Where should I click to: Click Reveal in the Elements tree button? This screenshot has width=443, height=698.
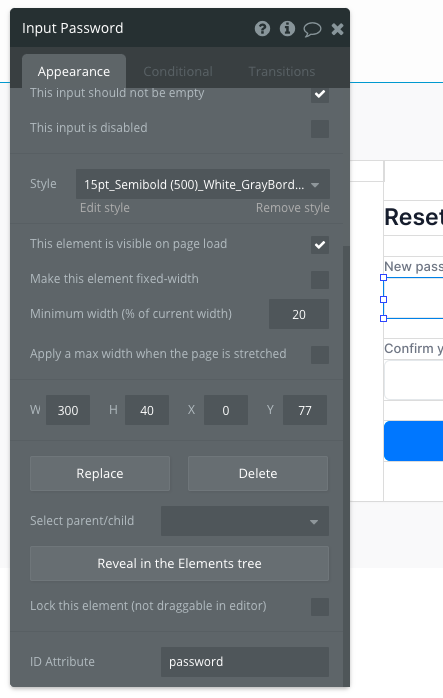[x=179, y=564]
